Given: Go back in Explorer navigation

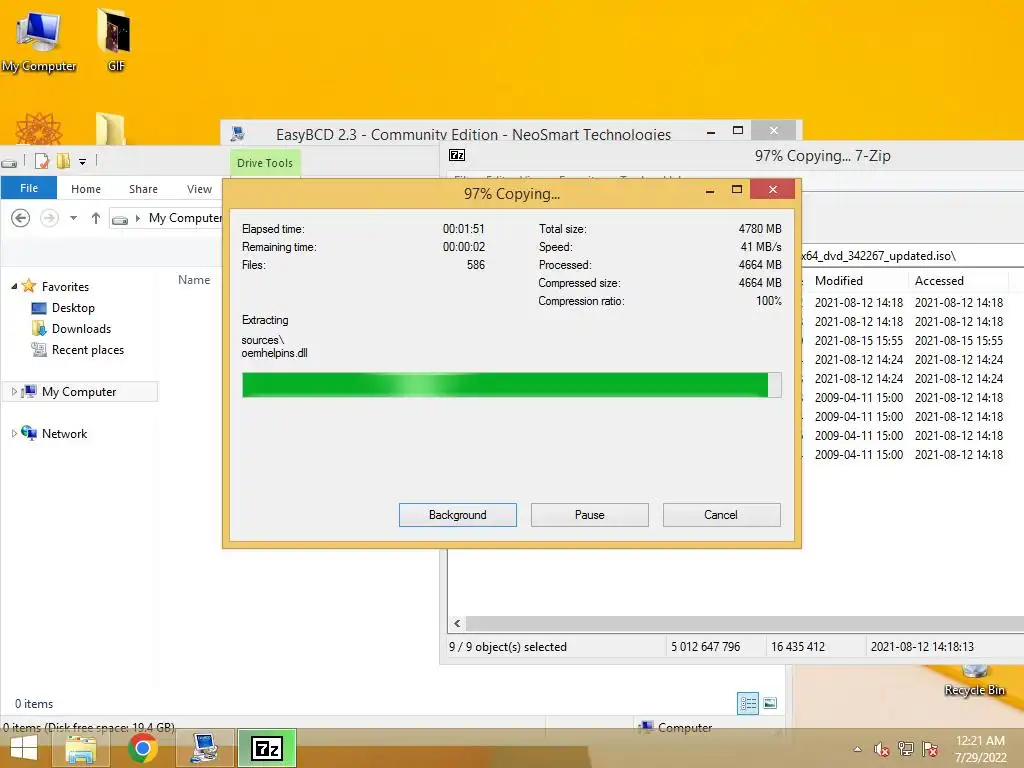Looking at the screenshot, I should [x=20, y=218].
